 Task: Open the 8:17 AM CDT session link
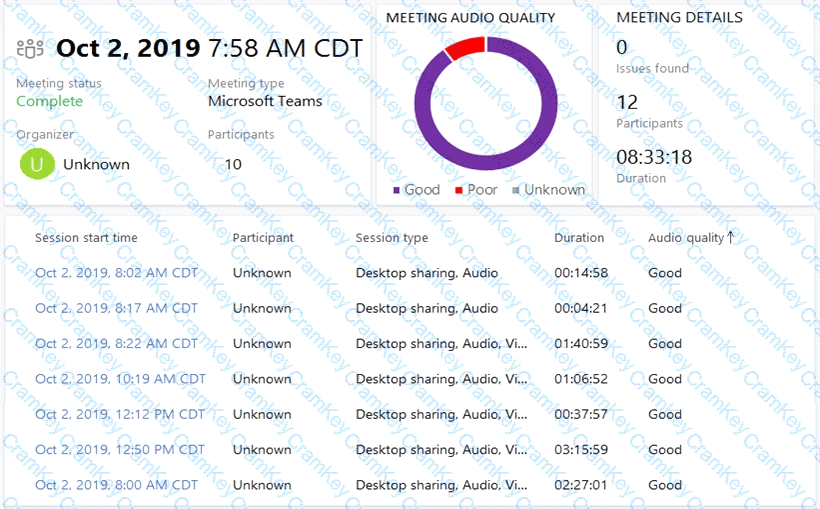coord(116,308)
